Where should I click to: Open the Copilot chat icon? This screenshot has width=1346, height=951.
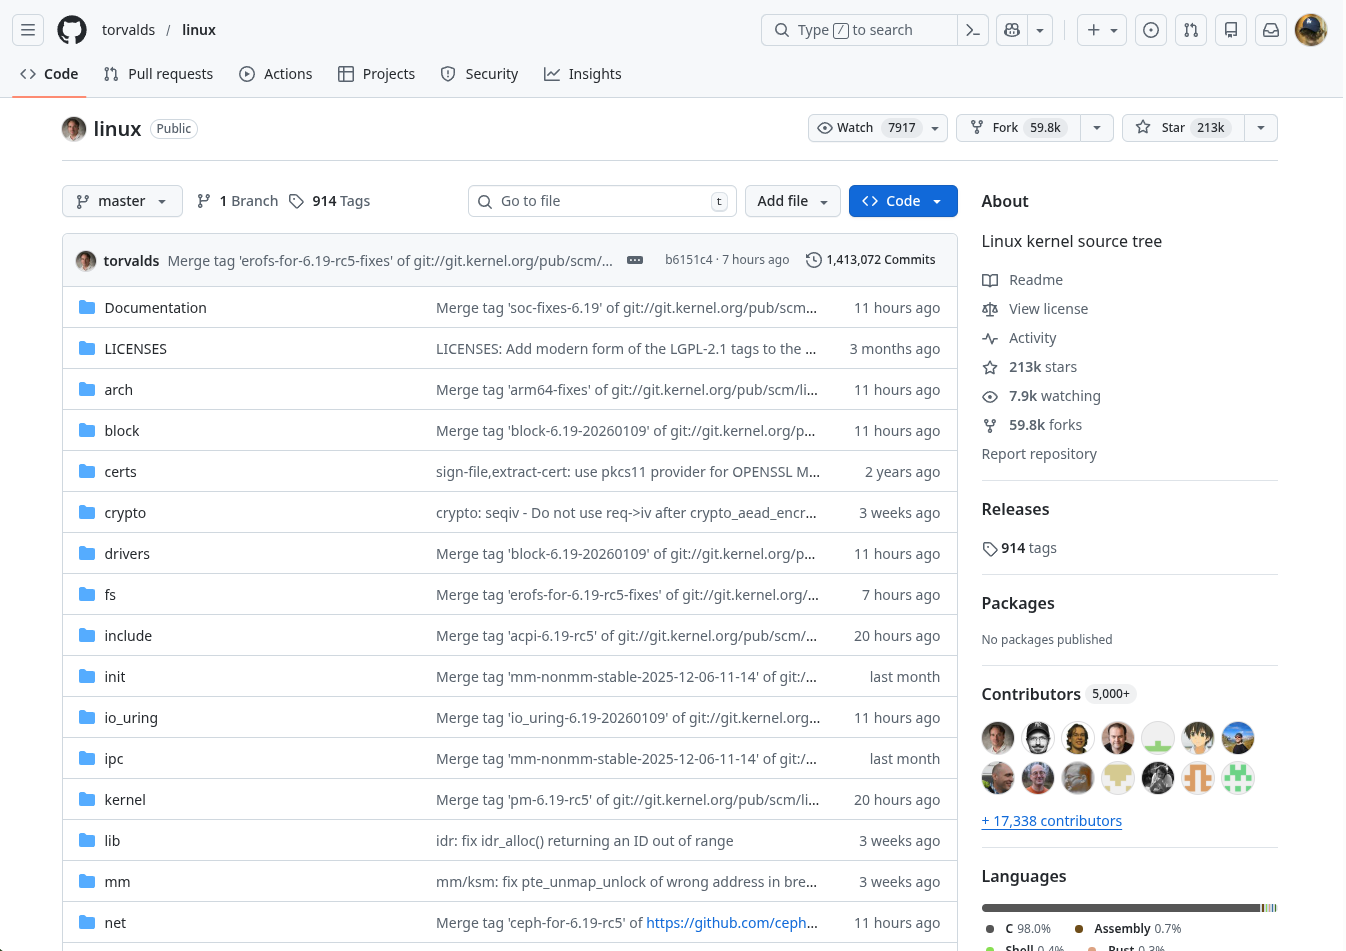tap(1012, 30)
